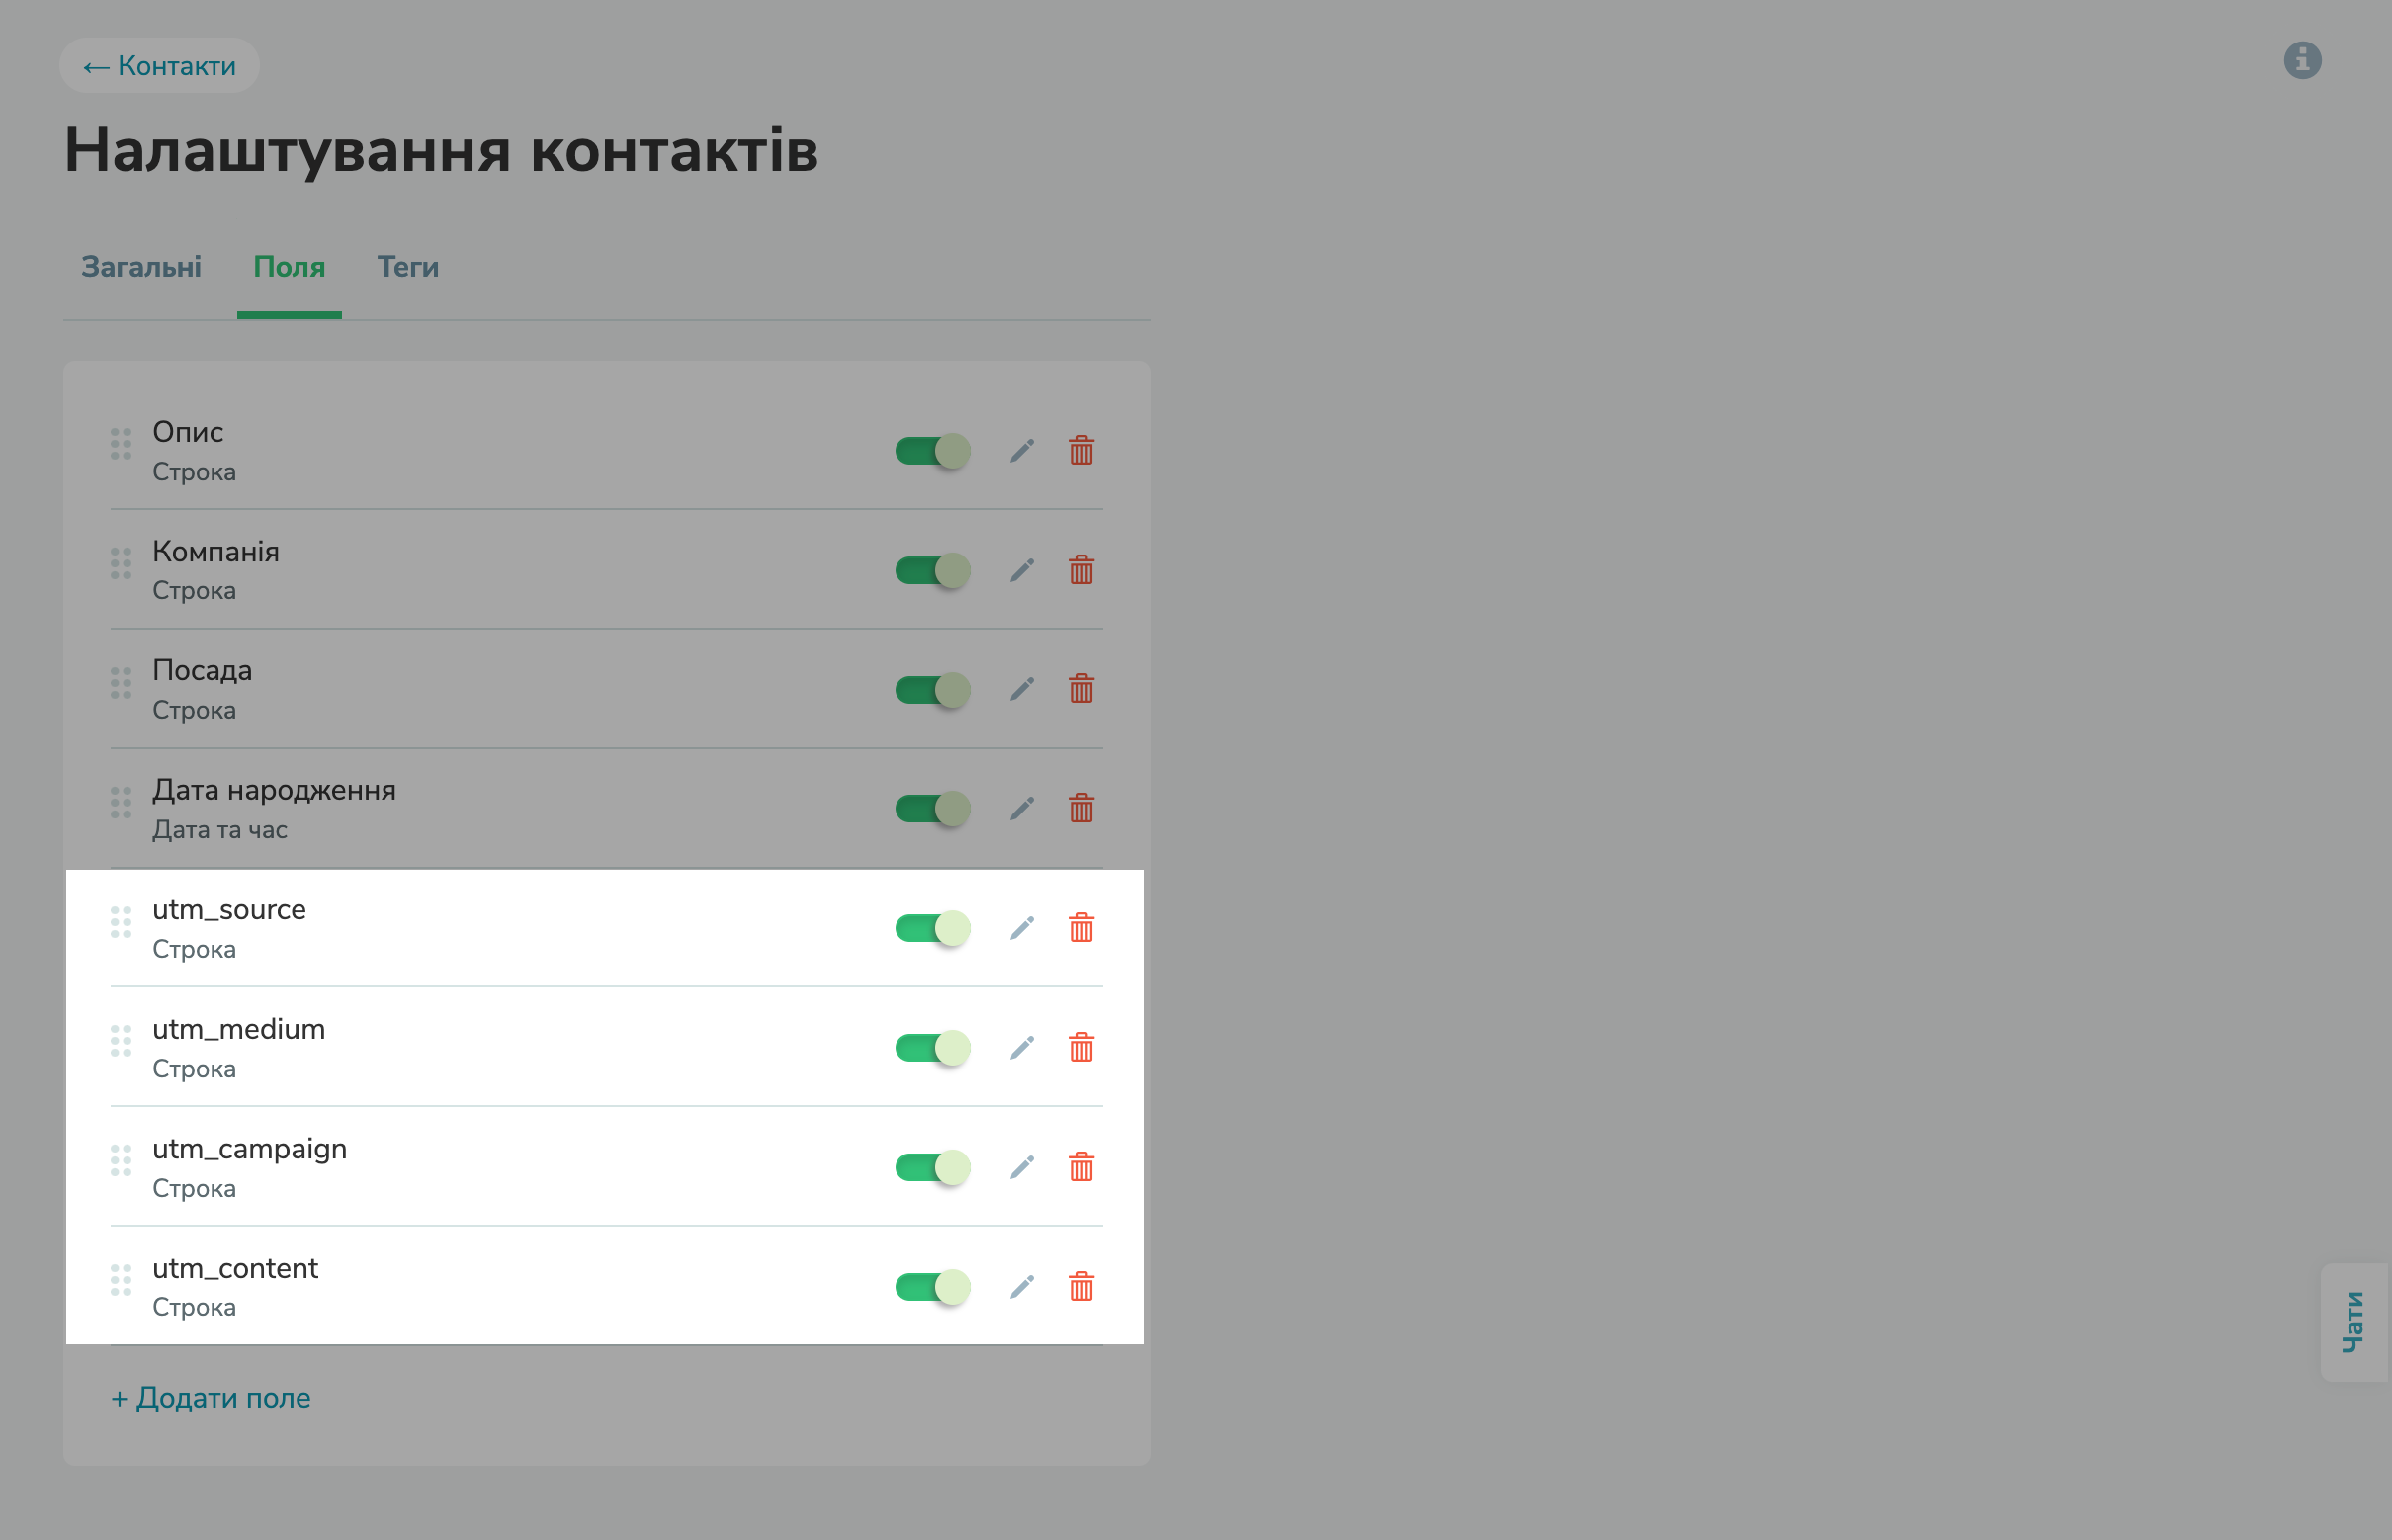Click the edit pencil icon for Опис field

[1022, 450]
